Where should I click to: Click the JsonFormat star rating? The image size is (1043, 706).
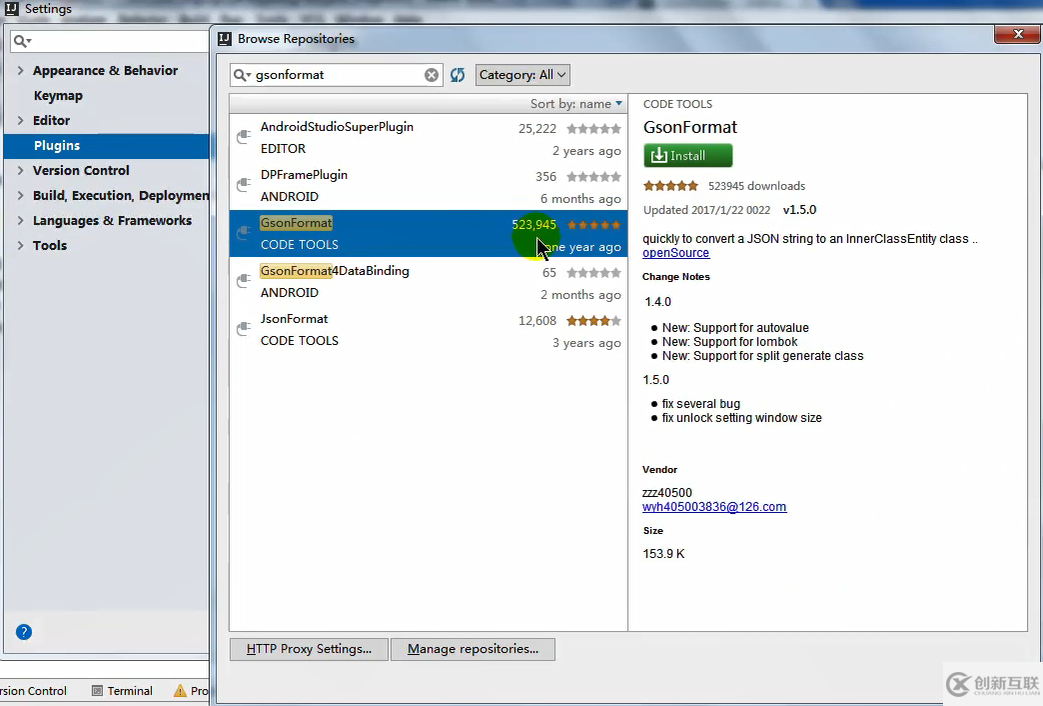[594, 321]
